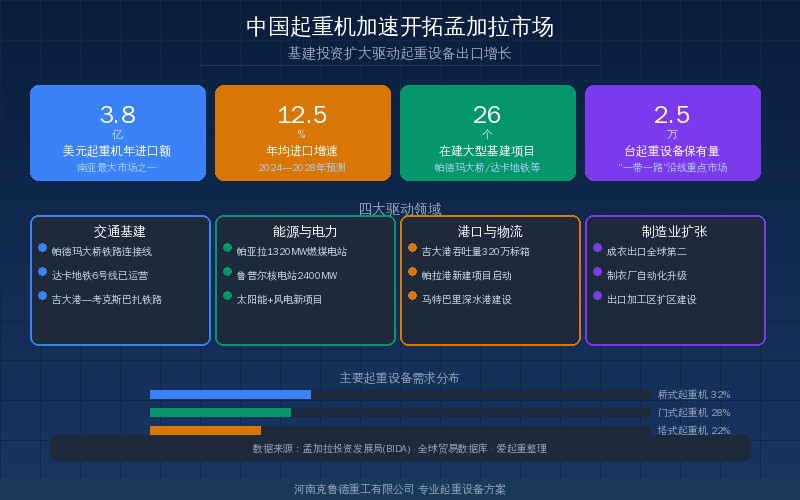The width and height of the screenshot is (800, 500).
Task: Click the chart heading 主要起重设备需求分布
Action: click(x=399, y=378)
